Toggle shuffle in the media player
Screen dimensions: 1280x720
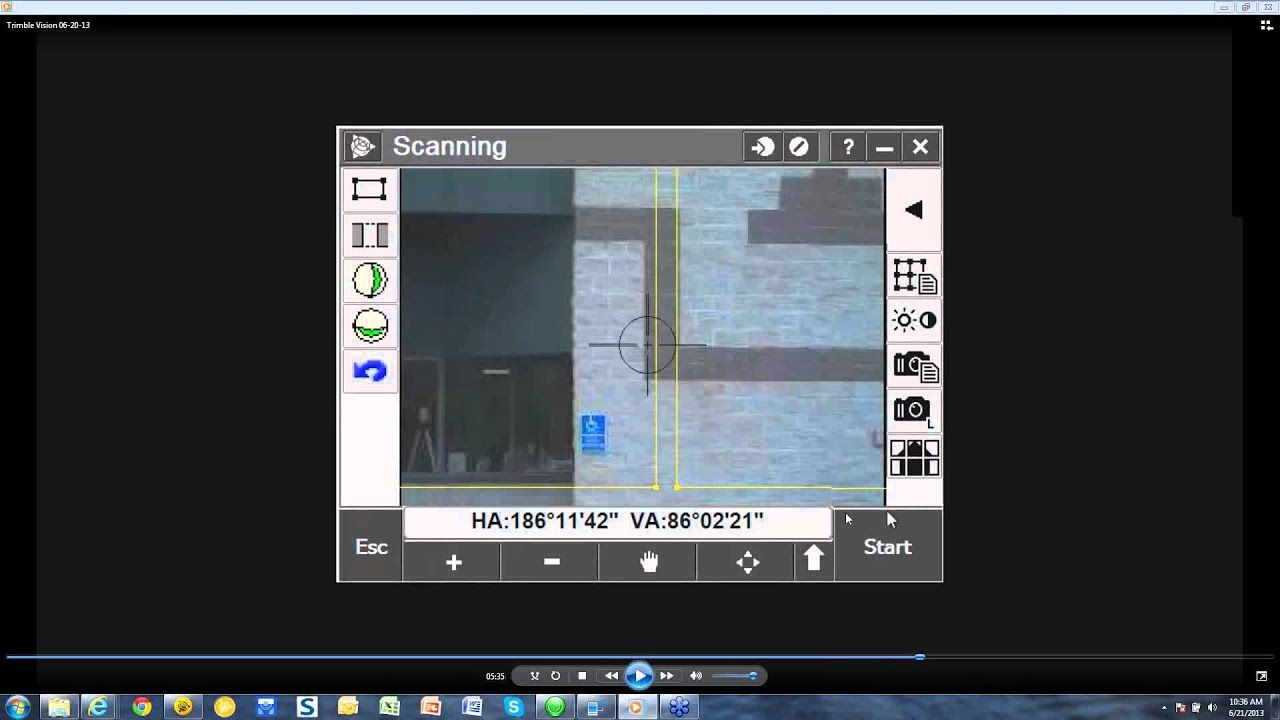click(535, 676)
